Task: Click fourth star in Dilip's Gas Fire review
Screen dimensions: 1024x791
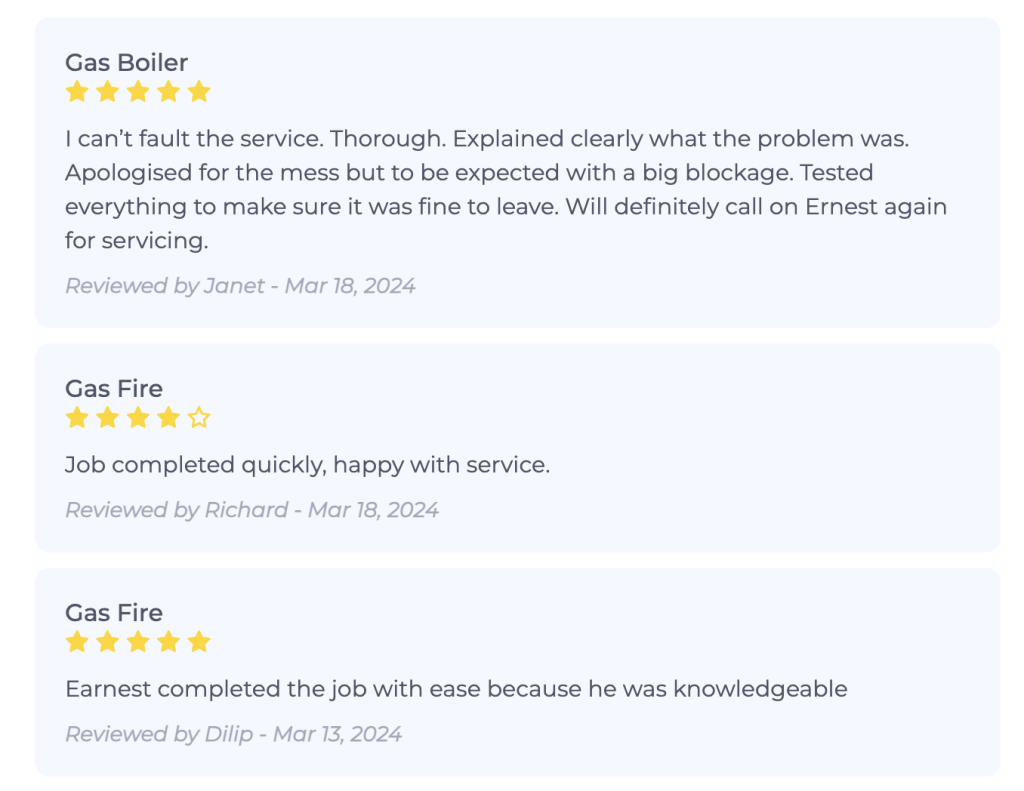Action: (168, 642)
